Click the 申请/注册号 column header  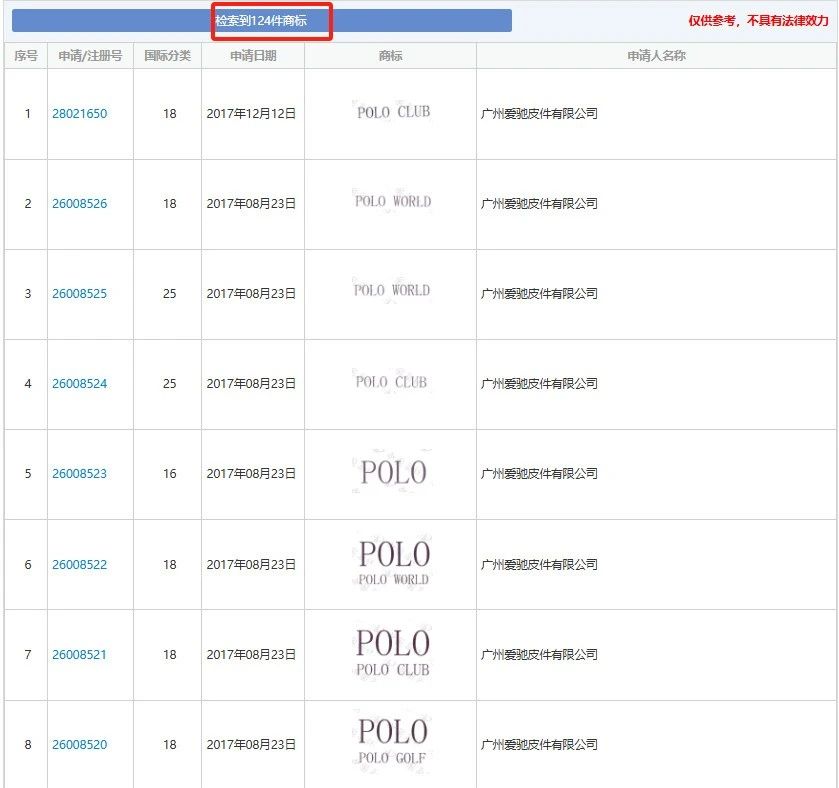(90, 56)
